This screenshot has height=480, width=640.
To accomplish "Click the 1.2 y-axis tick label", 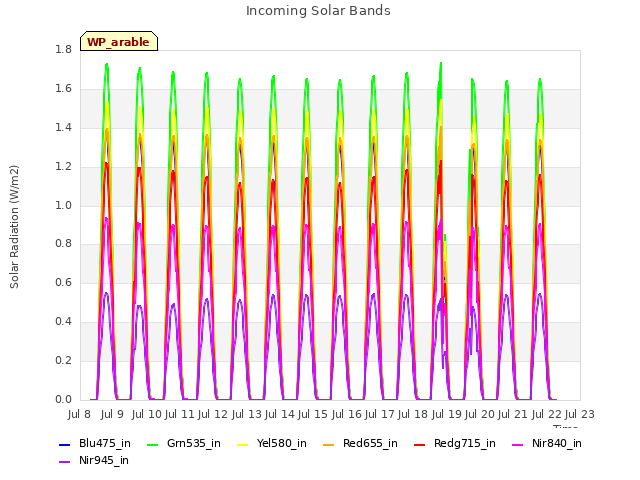I will click(63, 167).
